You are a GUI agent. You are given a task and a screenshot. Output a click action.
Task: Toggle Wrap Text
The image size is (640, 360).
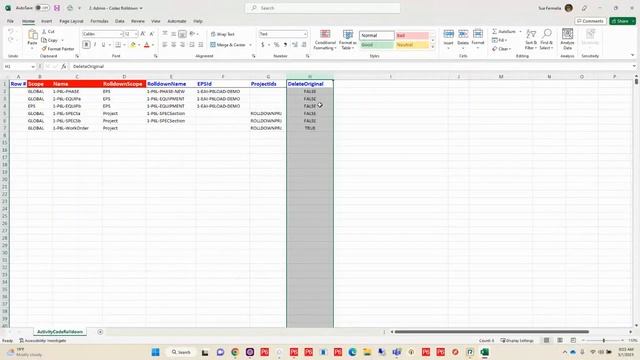pyautogui.click(x=222, y=34)
